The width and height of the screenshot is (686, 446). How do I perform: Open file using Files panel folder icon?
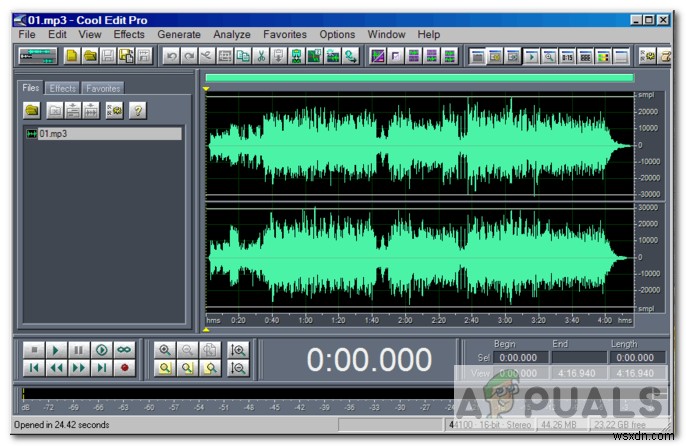32,110
